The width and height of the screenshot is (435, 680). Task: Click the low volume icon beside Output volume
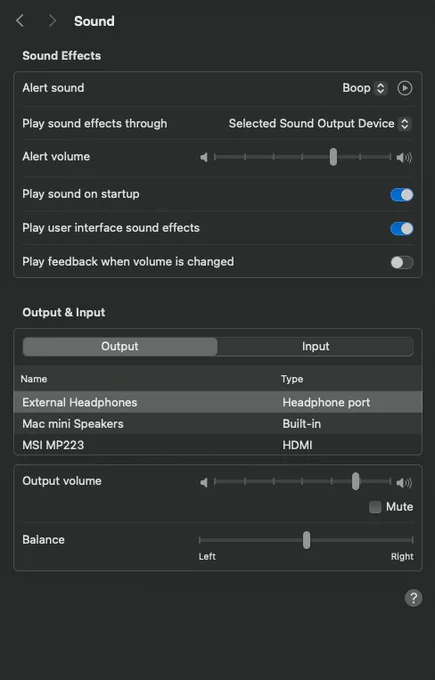pos(204,482)
